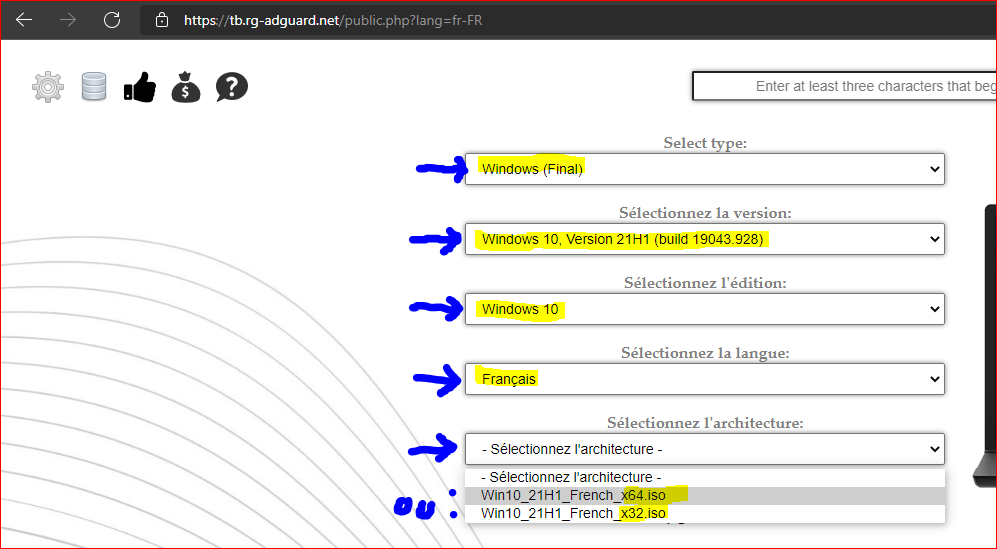Screen dimensions: 997x549
Task: Click the 'Sélectionnez l'édition:' label
Action: click(x=705, y=283)
